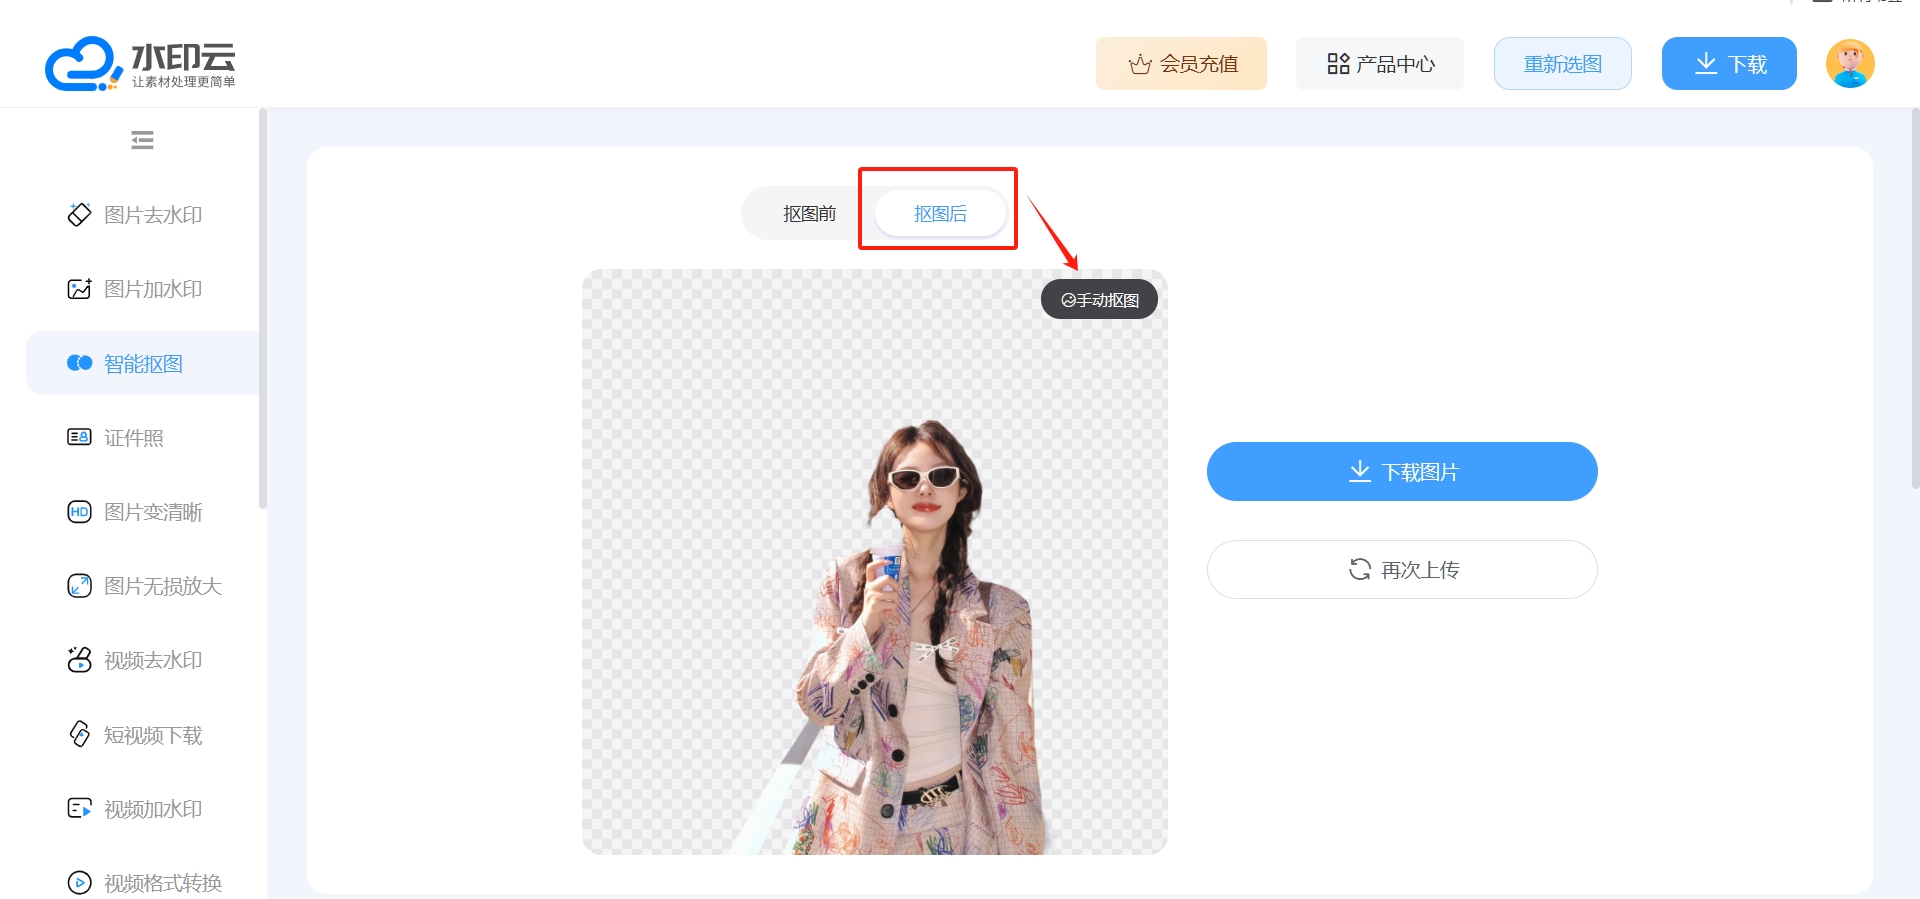This screenshot has width=1920, height=899.
Task: Click the 会员充值 button
Action: (x=1181, y=64)
